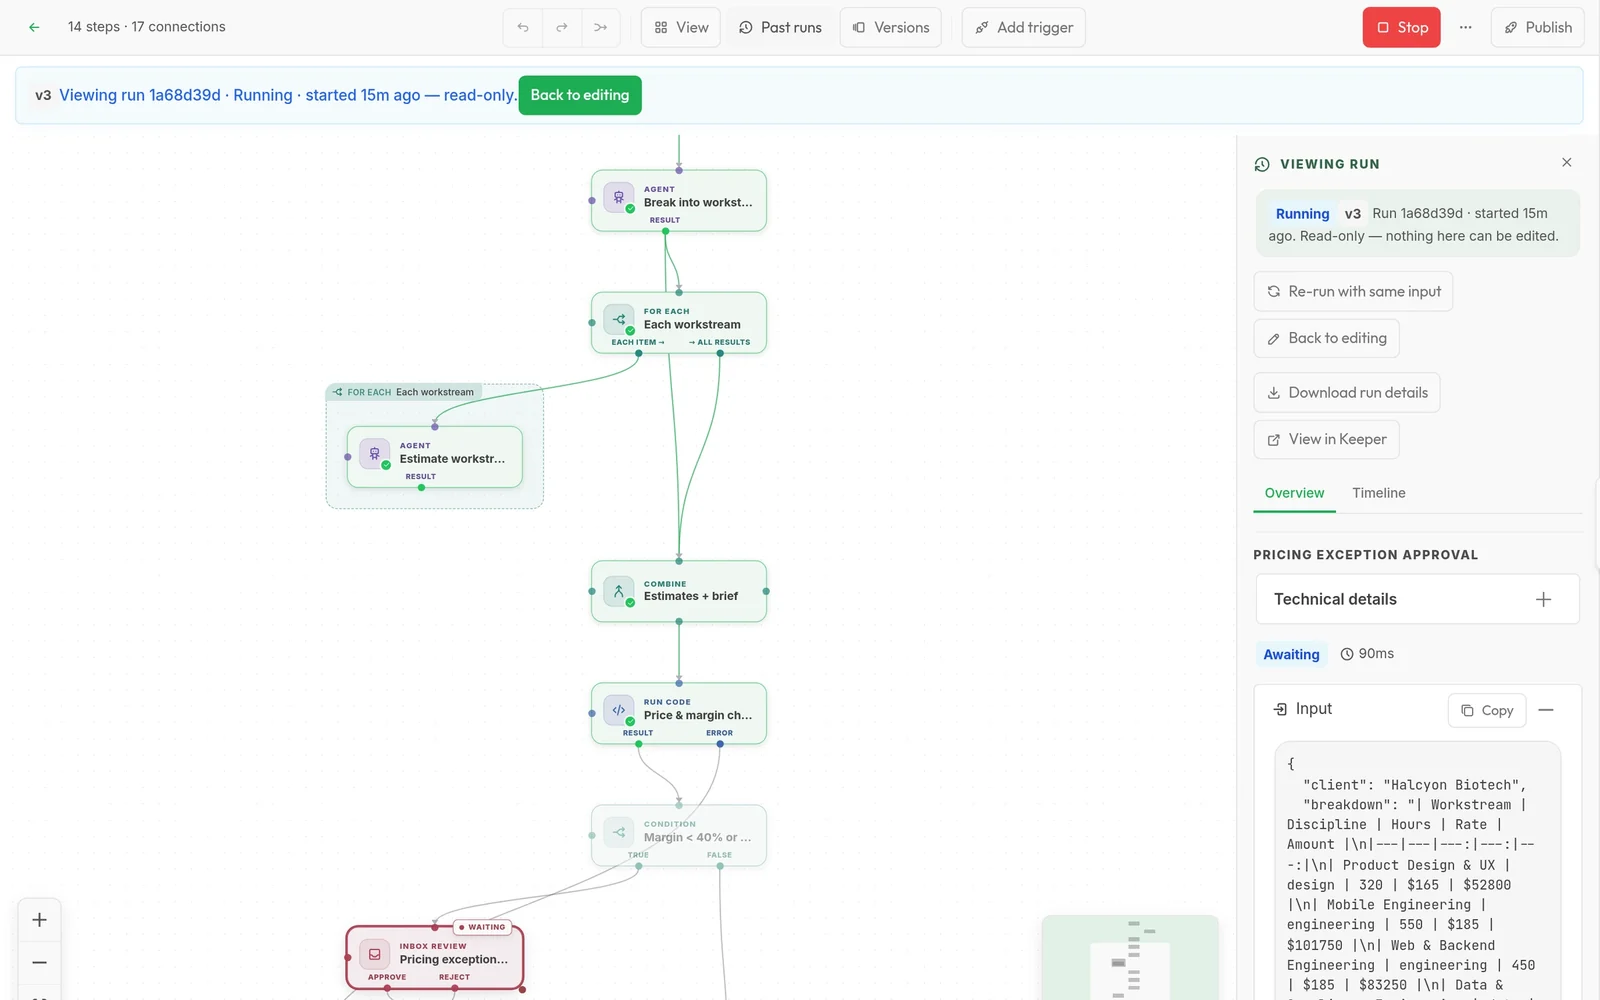Click the Combine Estimates + brief icon
This screenshot has width=1600, height=1000.
(619, 591)
